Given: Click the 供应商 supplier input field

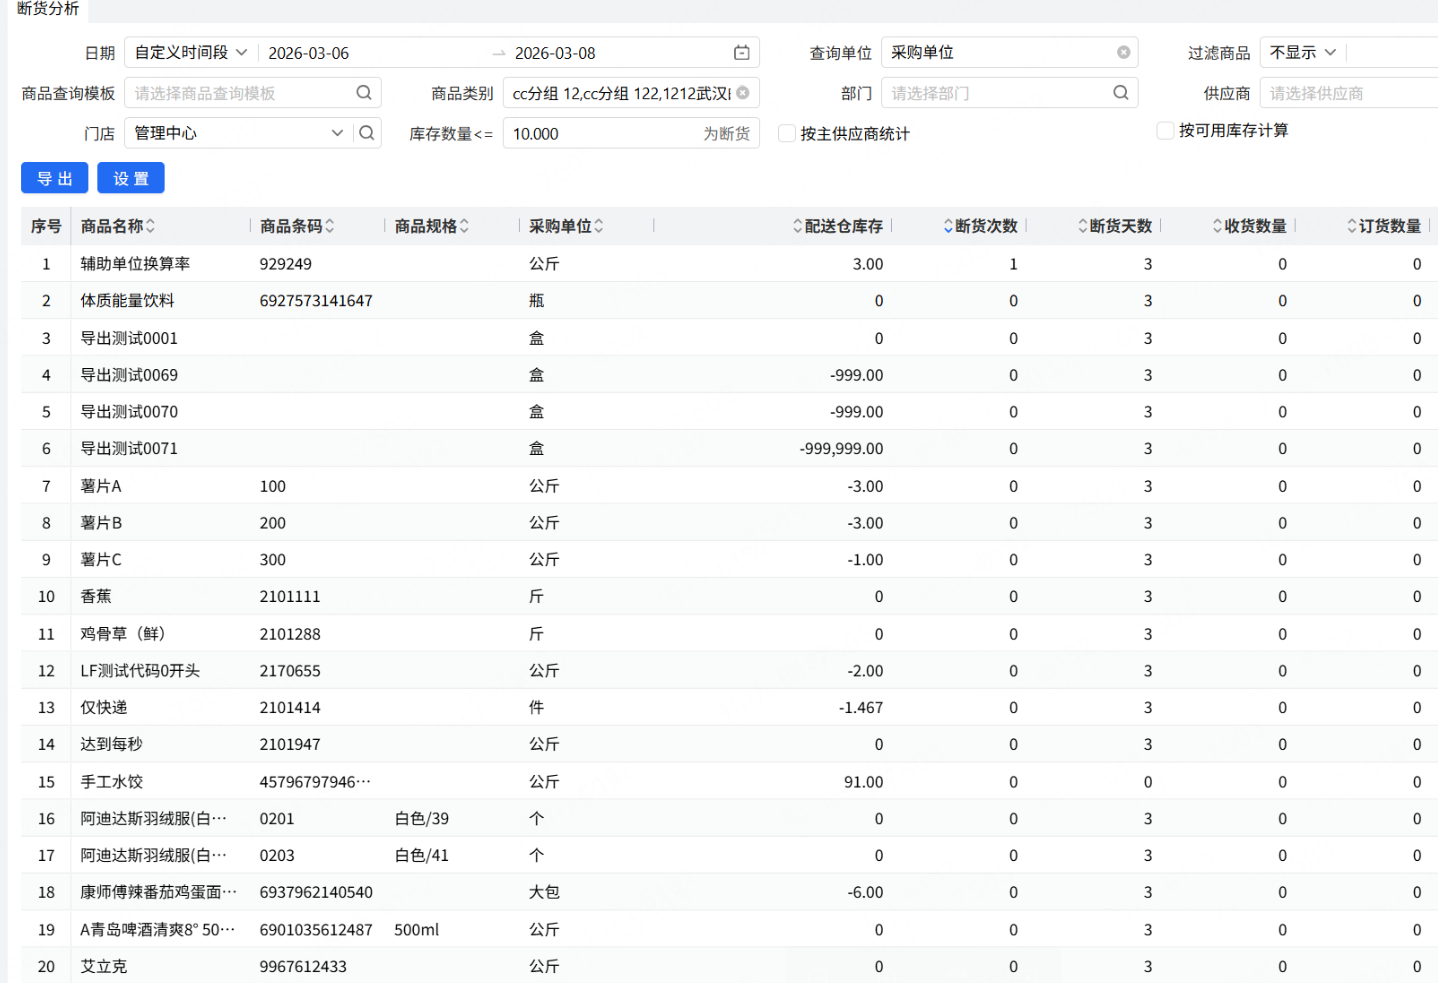Looking at the screenshot, I should (x=1345, y=93).
